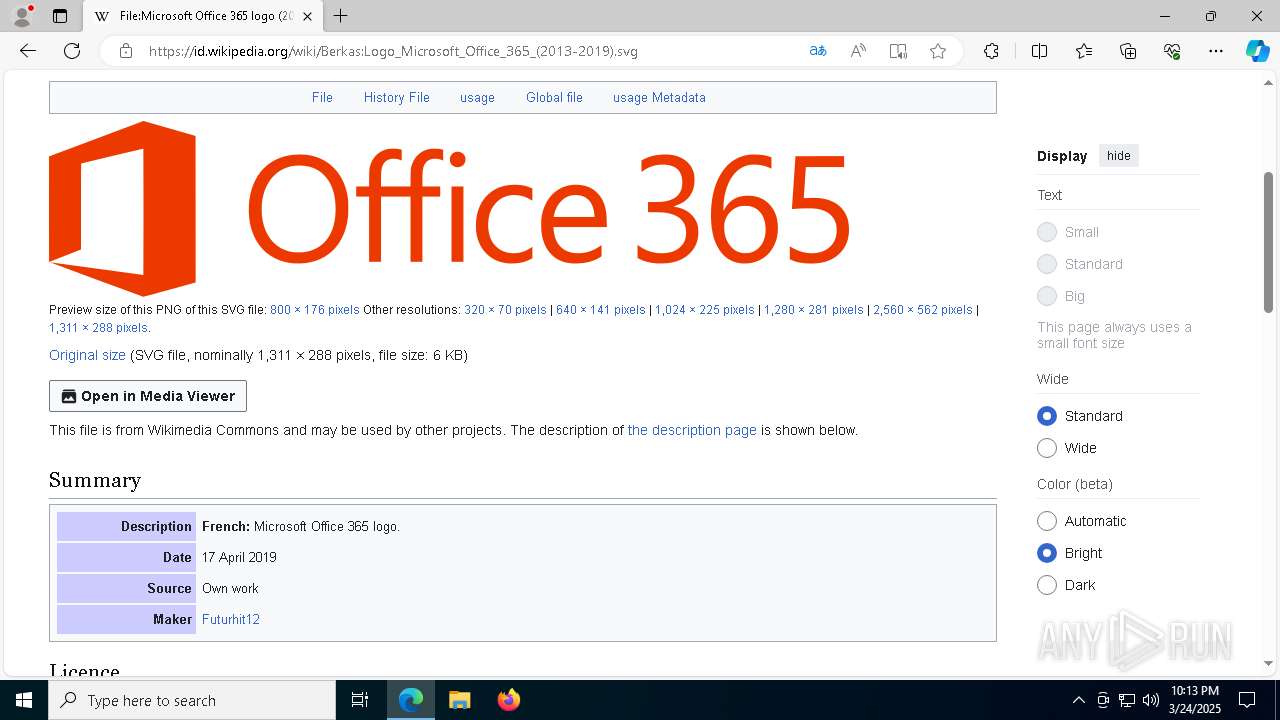Refresh the page
1280x720 pixels.
tap(72, 51)
